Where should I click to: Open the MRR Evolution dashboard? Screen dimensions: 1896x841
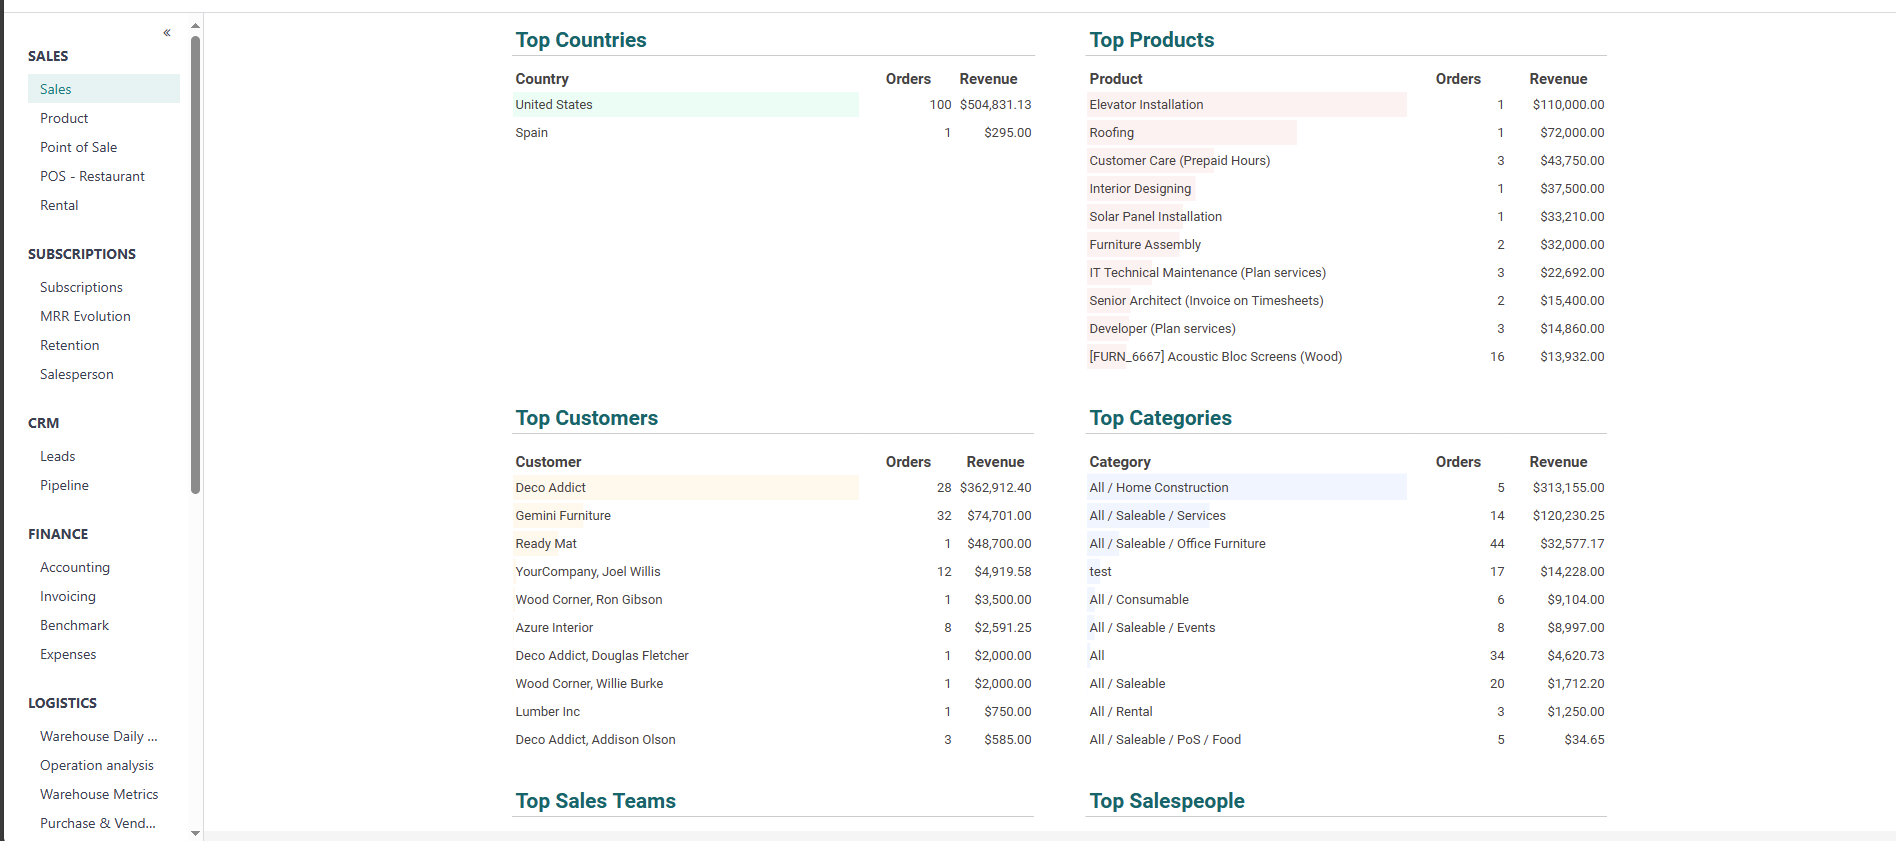tap(85, 316)
